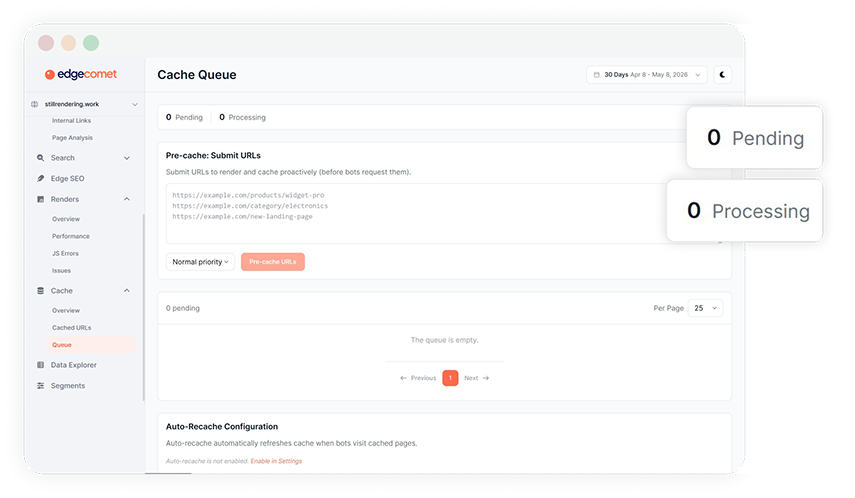The width and height of the screenshot is (855, 498).
Task: Open Cache Overview page
Action: click(66, 310)
